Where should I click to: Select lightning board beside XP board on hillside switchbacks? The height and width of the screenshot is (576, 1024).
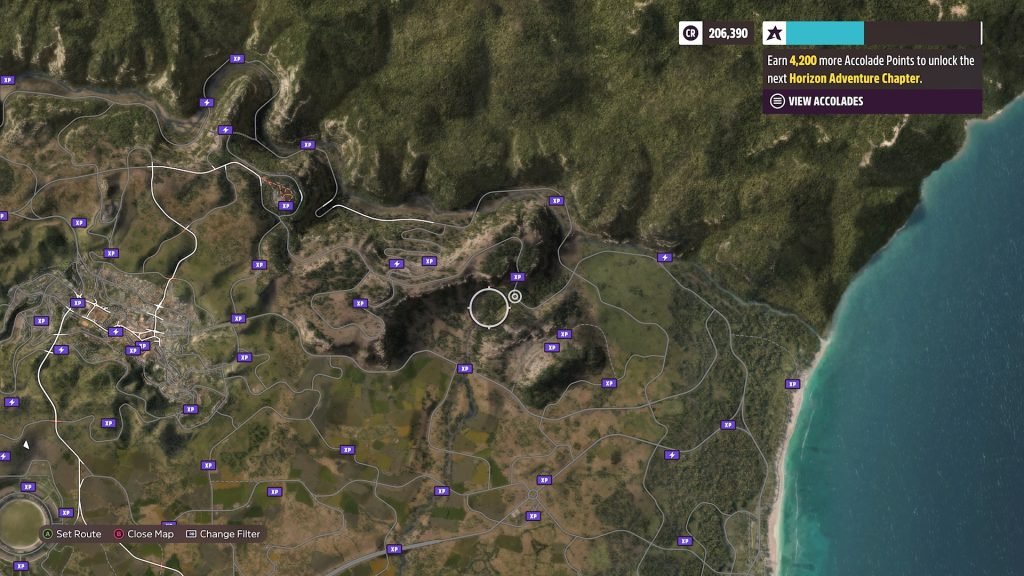point(396,264)
